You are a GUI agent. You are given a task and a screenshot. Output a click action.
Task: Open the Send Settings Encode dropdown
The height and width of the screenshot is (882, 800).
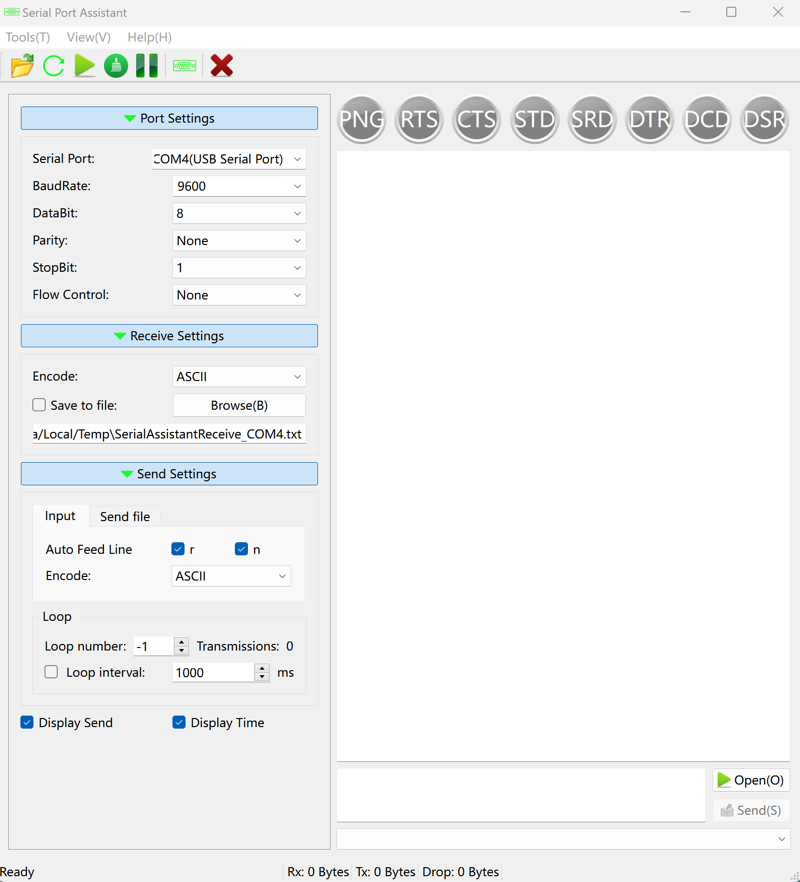point(231,576)
